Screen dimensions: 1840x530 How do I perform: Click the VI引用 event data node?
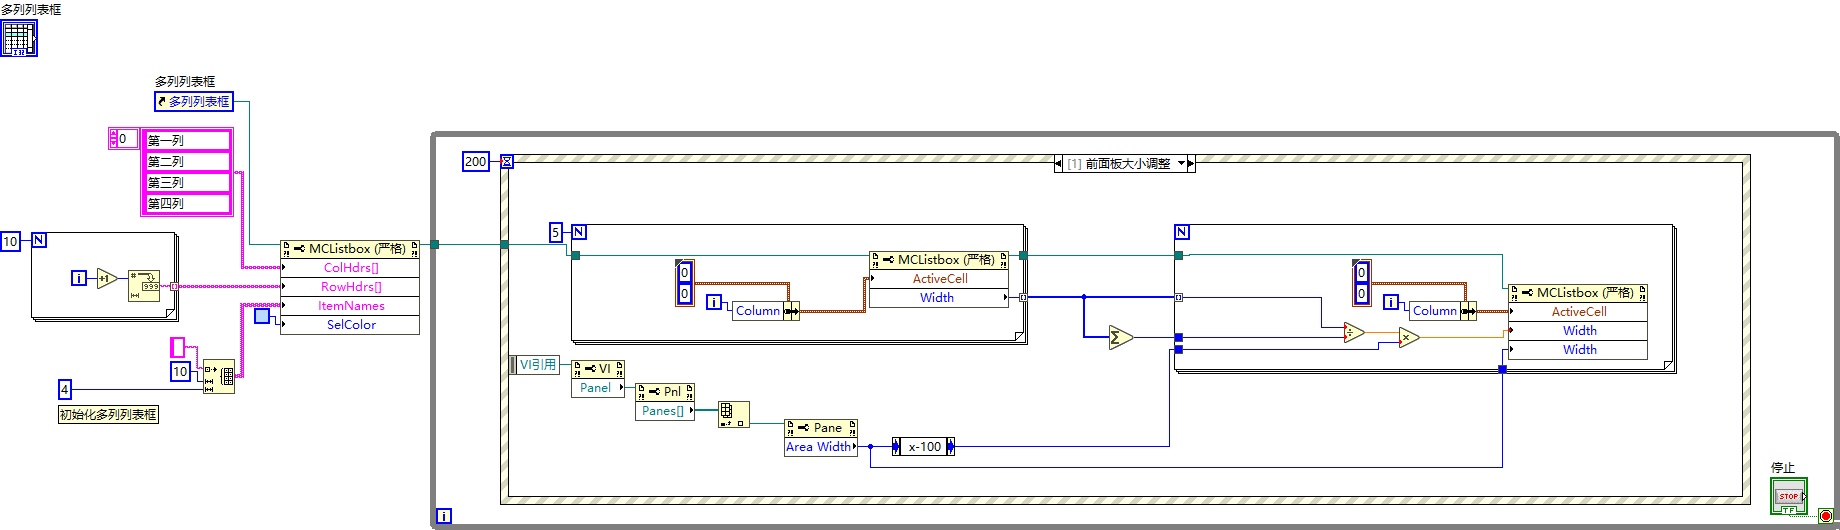point(535,365)
